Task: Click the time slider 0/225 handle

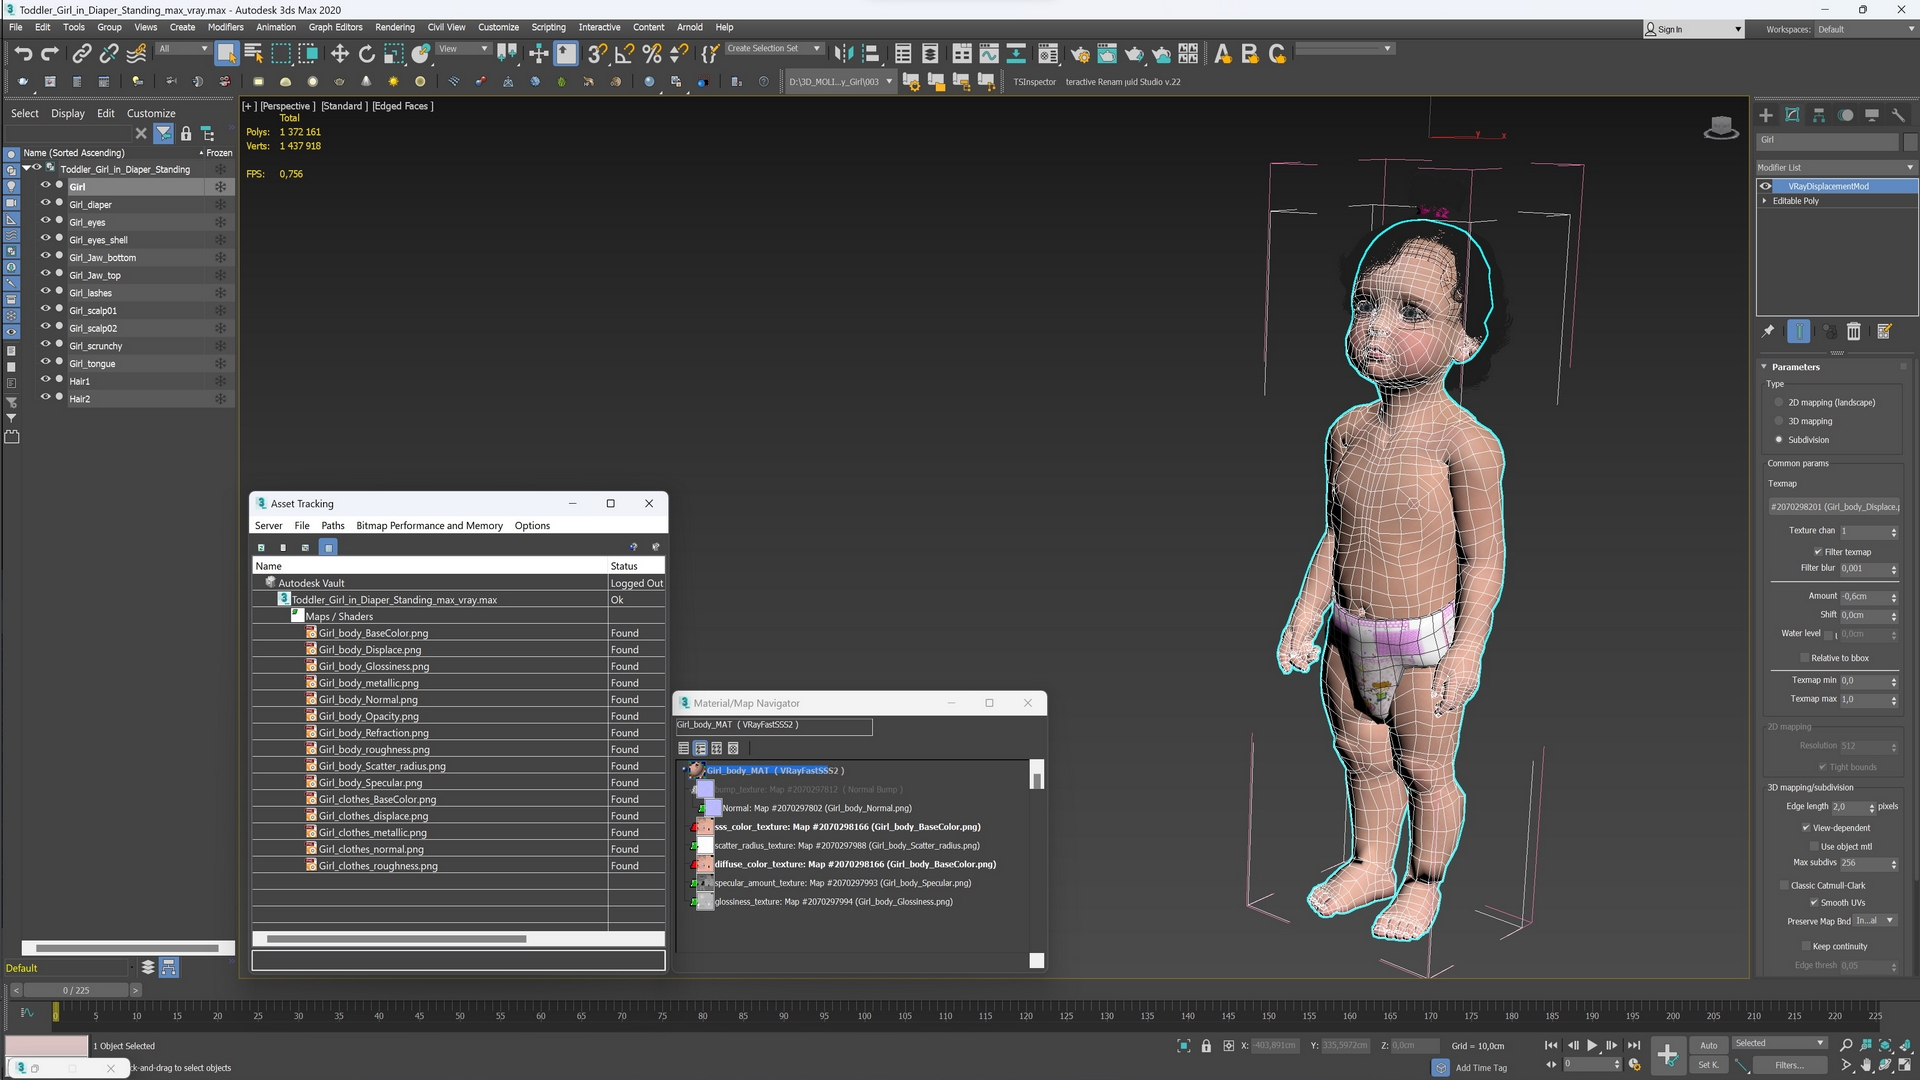Action: point(76,990)
